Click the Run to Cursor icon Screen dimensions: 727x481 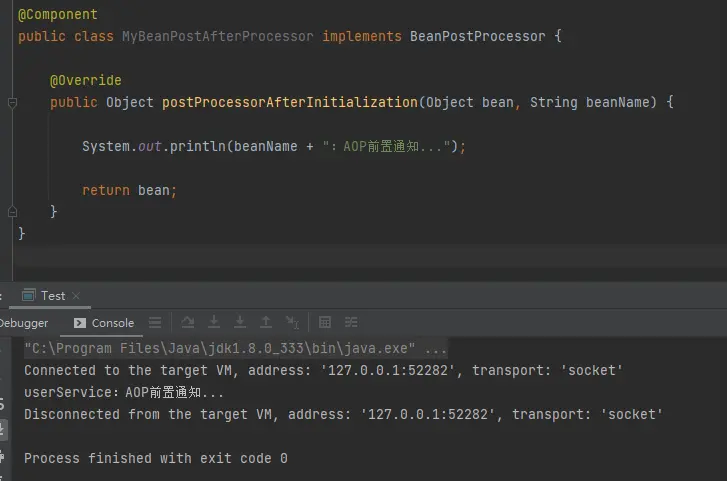[292, 323]
